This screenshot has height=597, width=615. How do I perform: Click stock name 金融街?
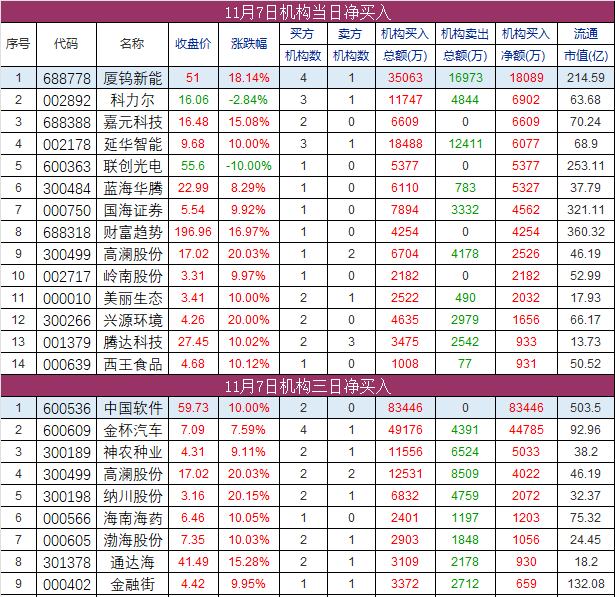click(133, 584)
